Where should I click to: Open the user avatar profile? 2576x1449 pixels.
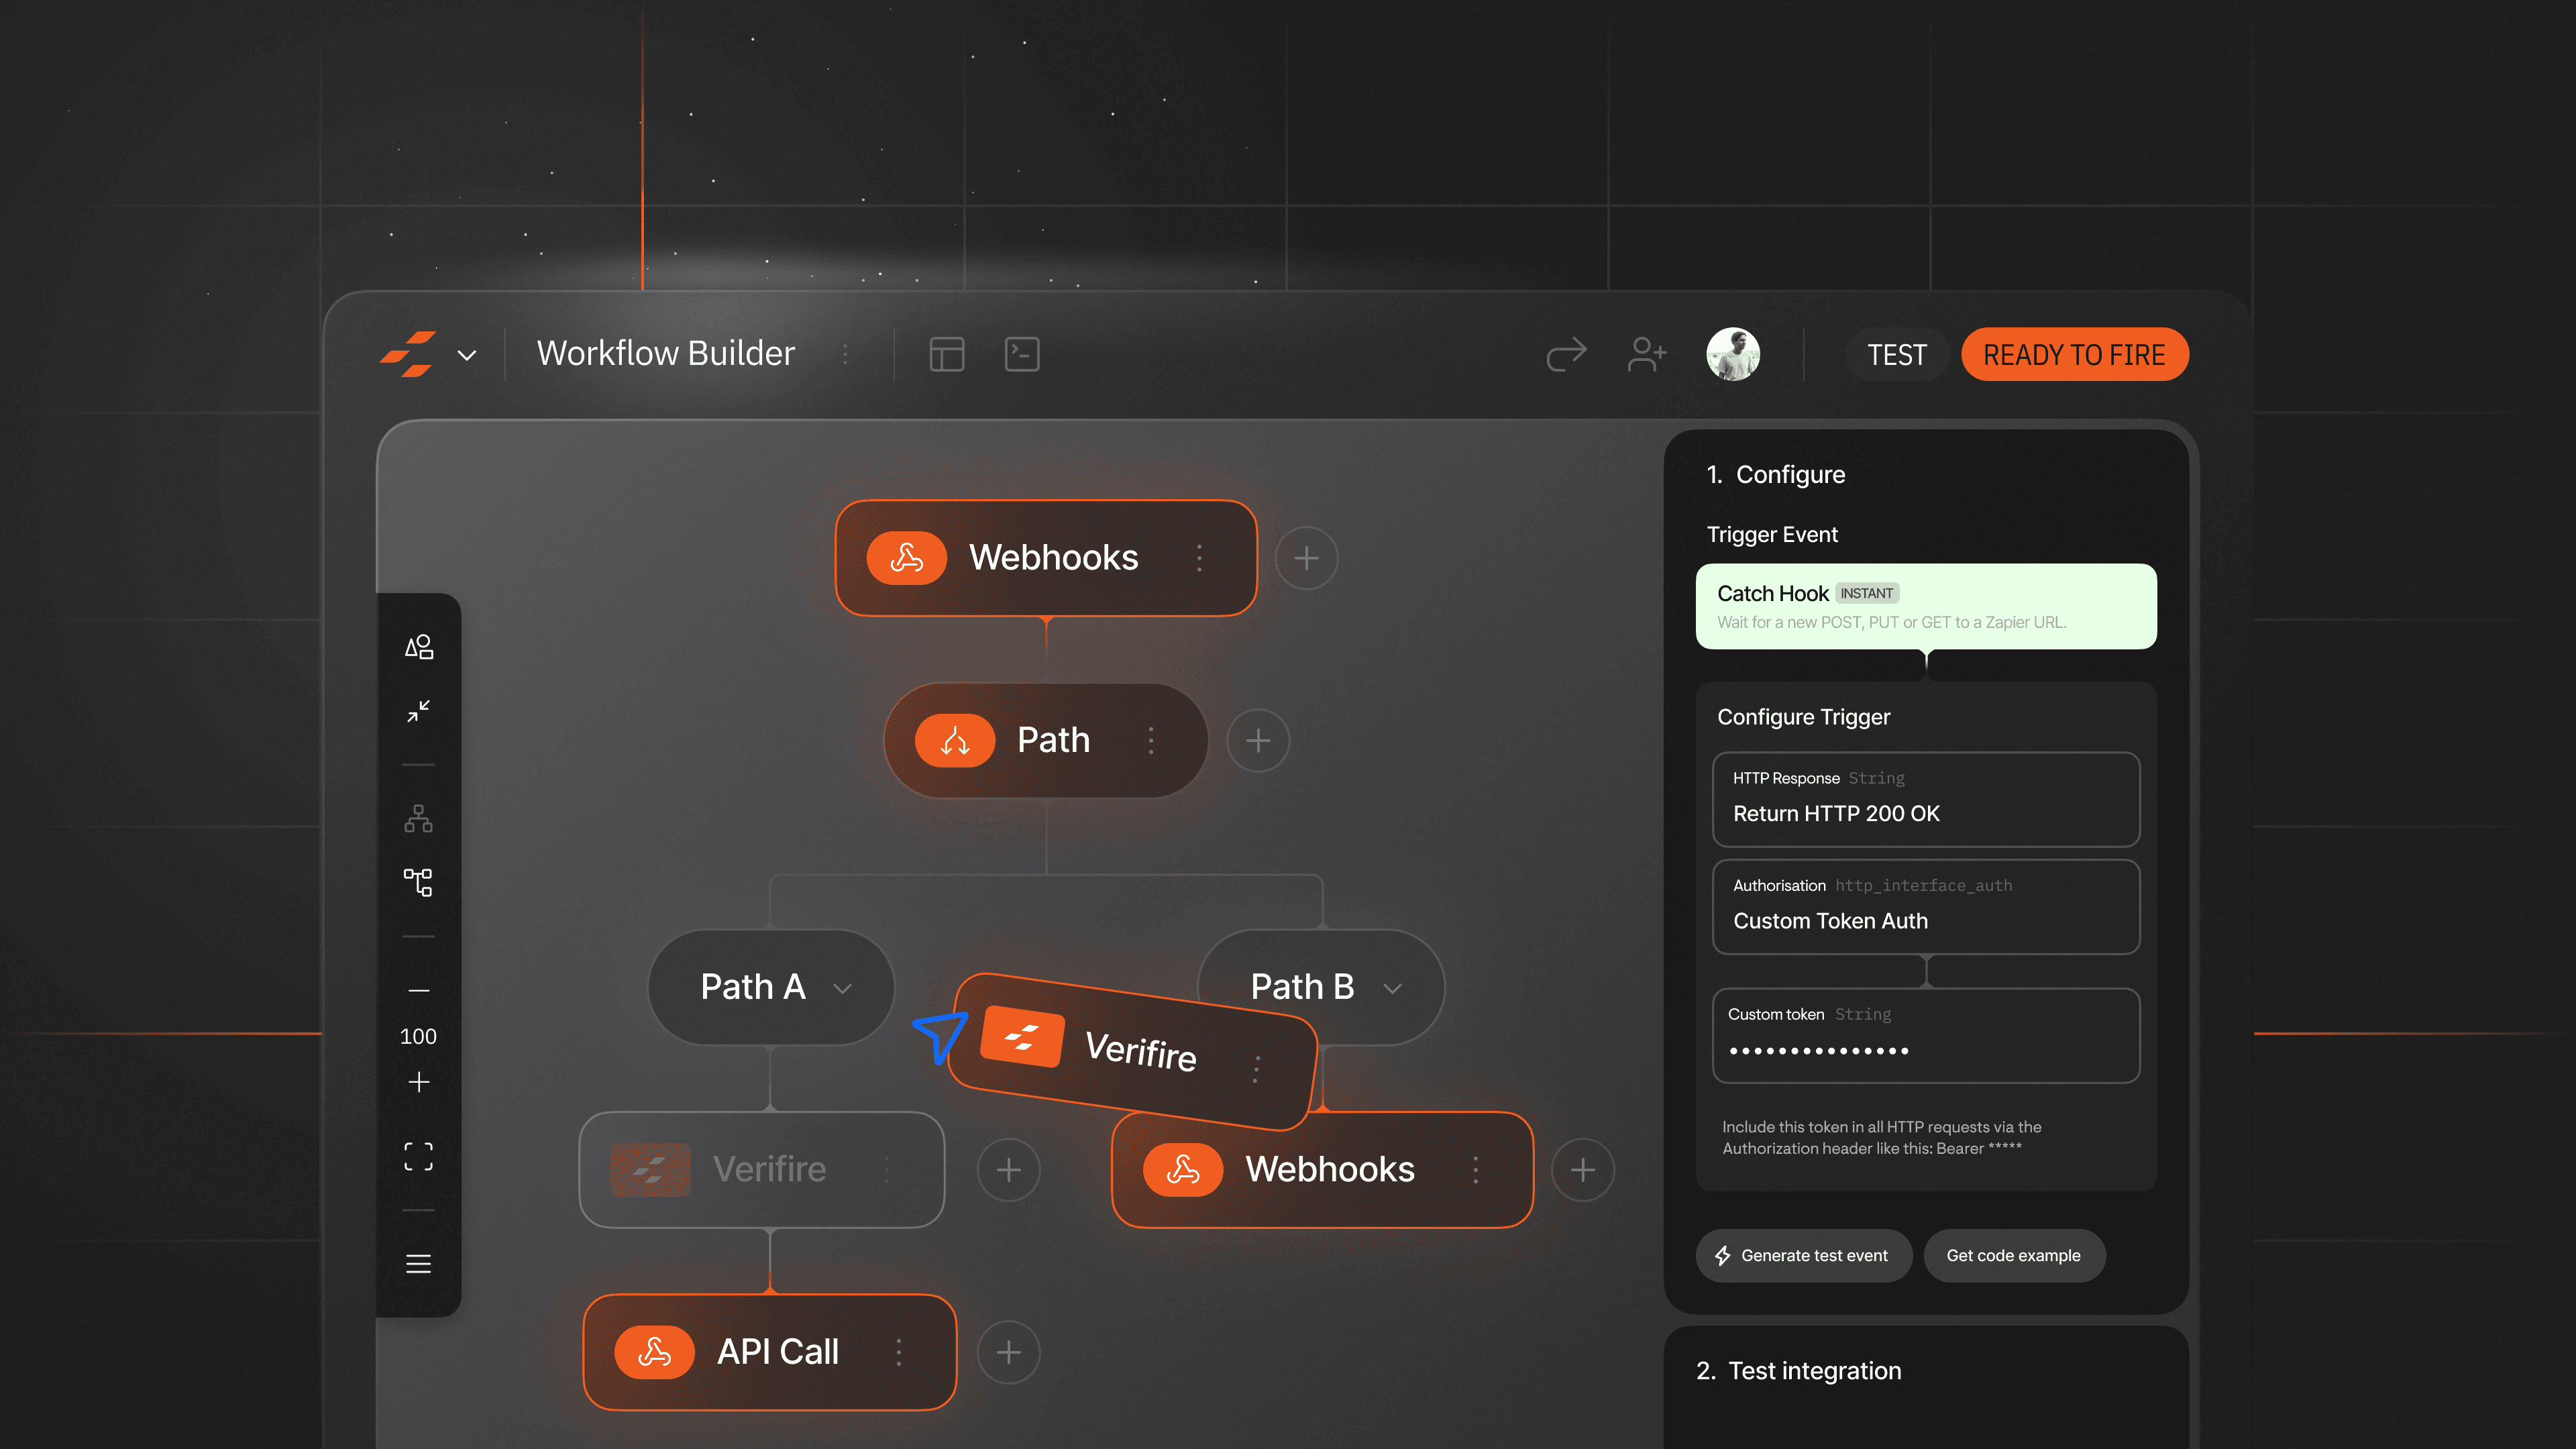1733,354
